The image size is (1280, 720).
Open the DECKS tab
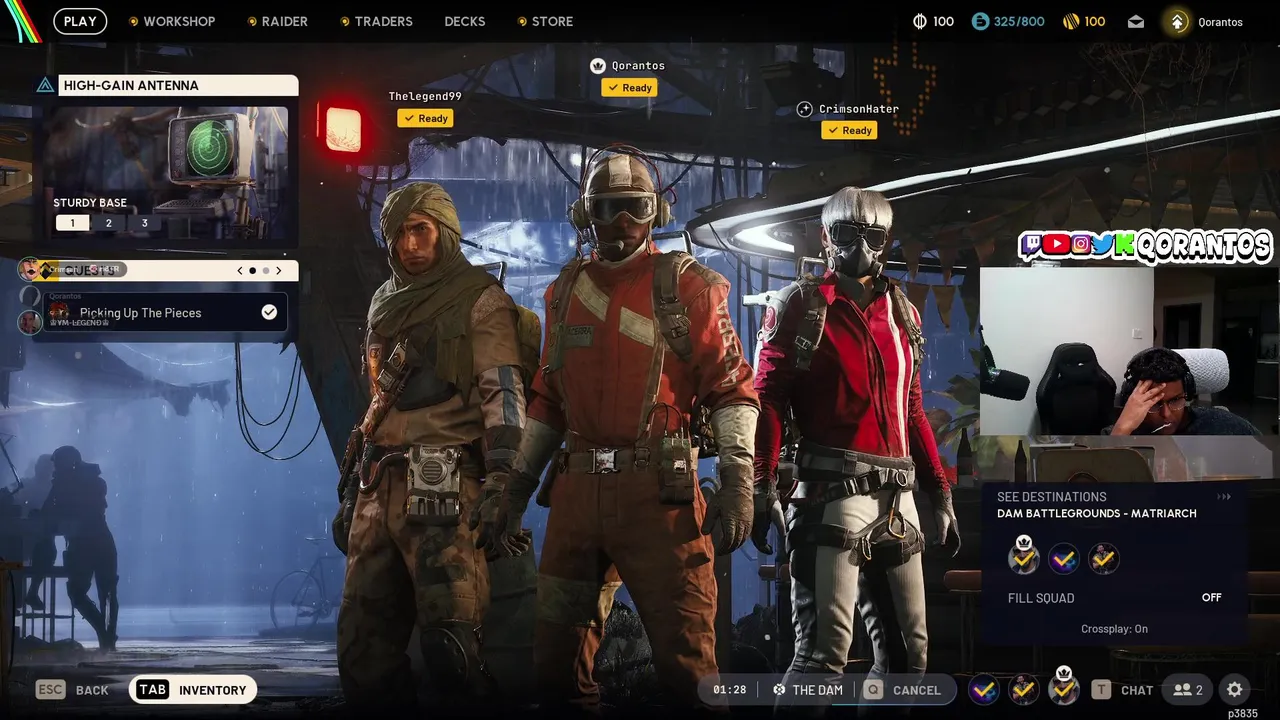tap(465, 21)
